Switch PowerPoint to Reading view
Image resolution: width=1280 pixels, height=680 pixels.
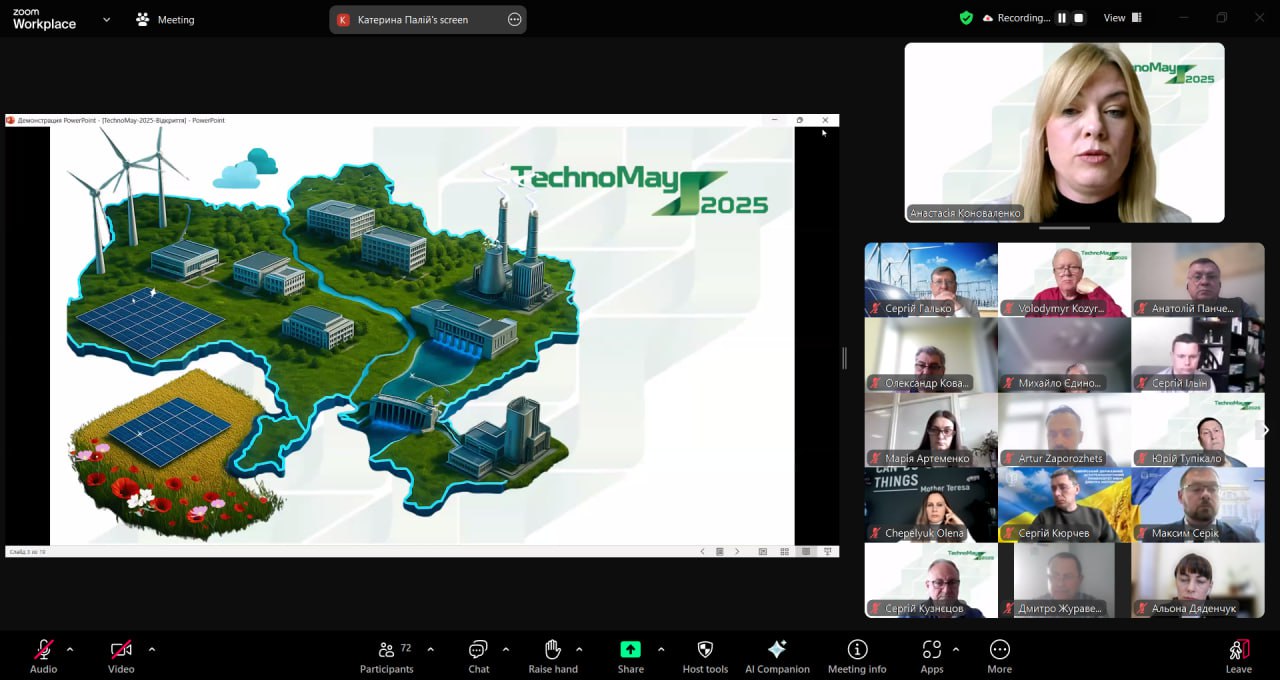click(x=806, y=551)
